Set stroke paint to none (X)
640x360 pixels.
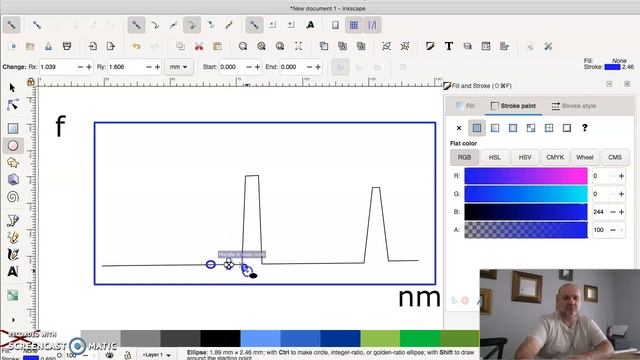pos(459,128)
